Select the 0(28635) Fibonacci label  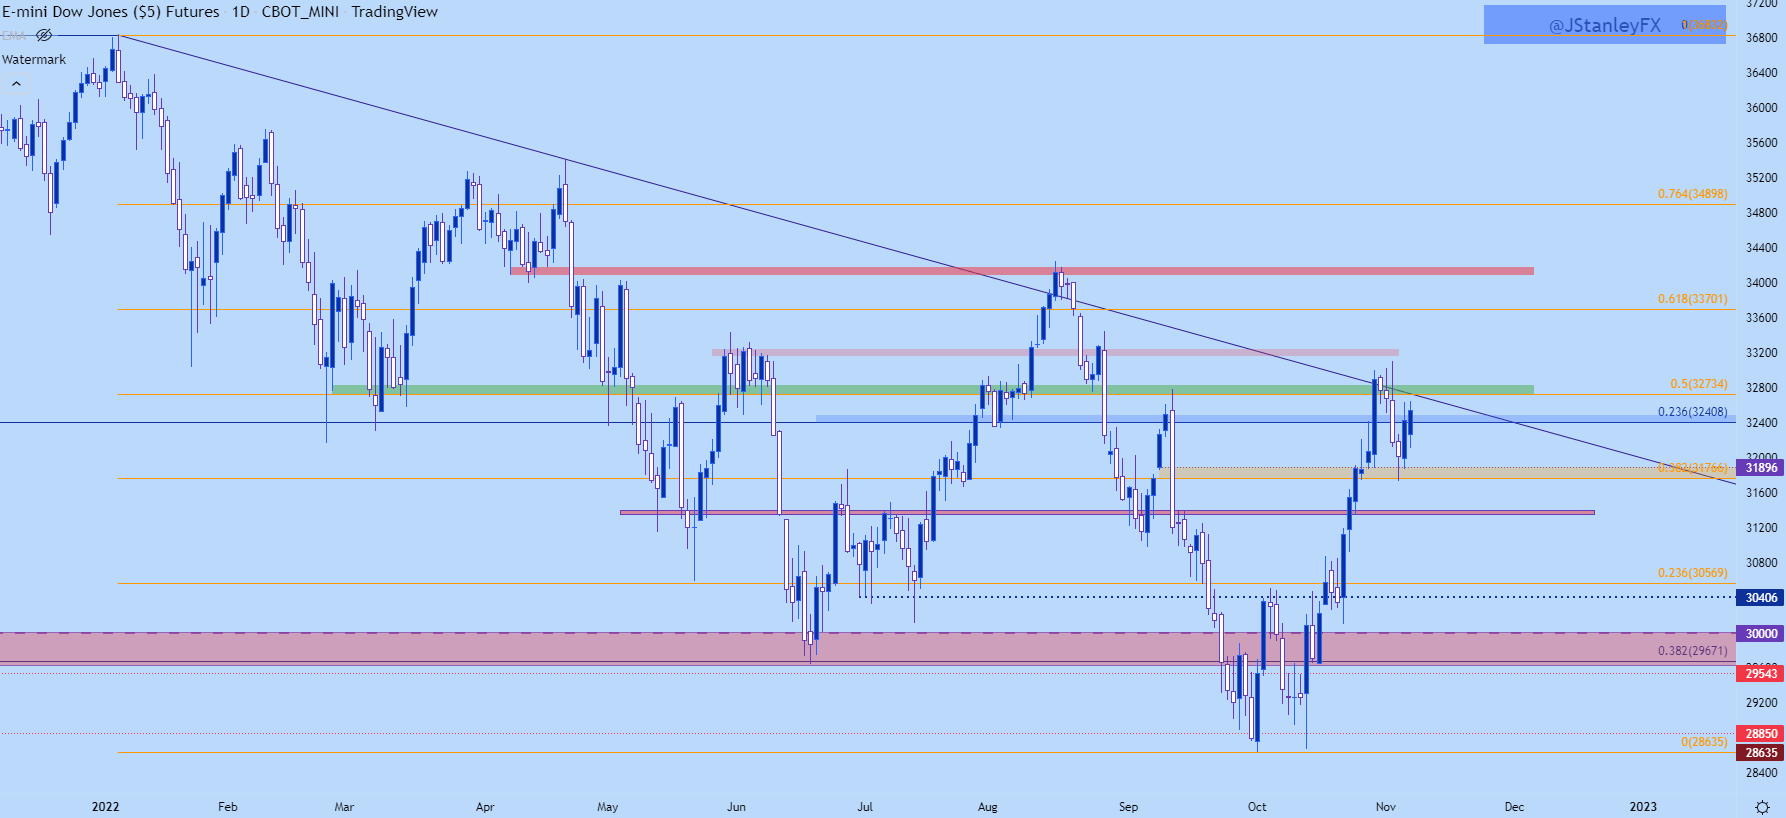[x=1704, y=742]
